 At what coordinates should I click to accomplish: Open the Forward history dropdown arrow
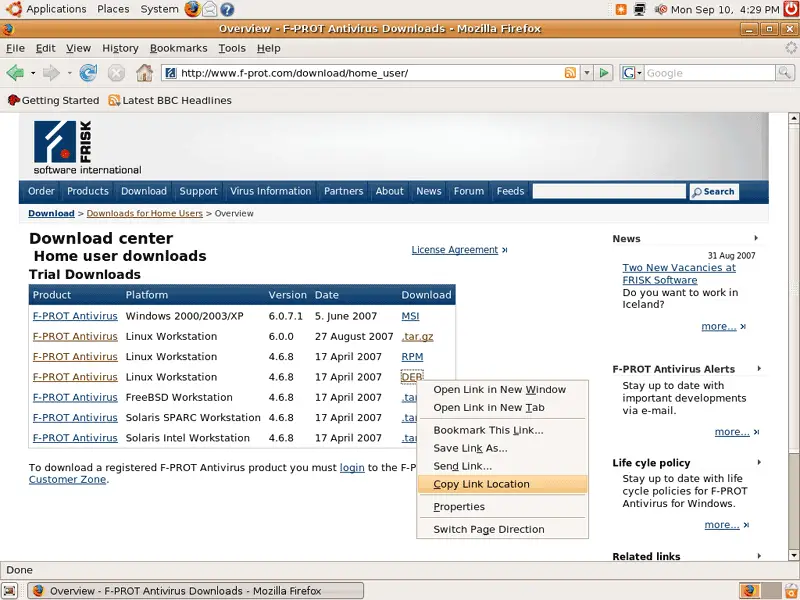(x=69, y=73)
